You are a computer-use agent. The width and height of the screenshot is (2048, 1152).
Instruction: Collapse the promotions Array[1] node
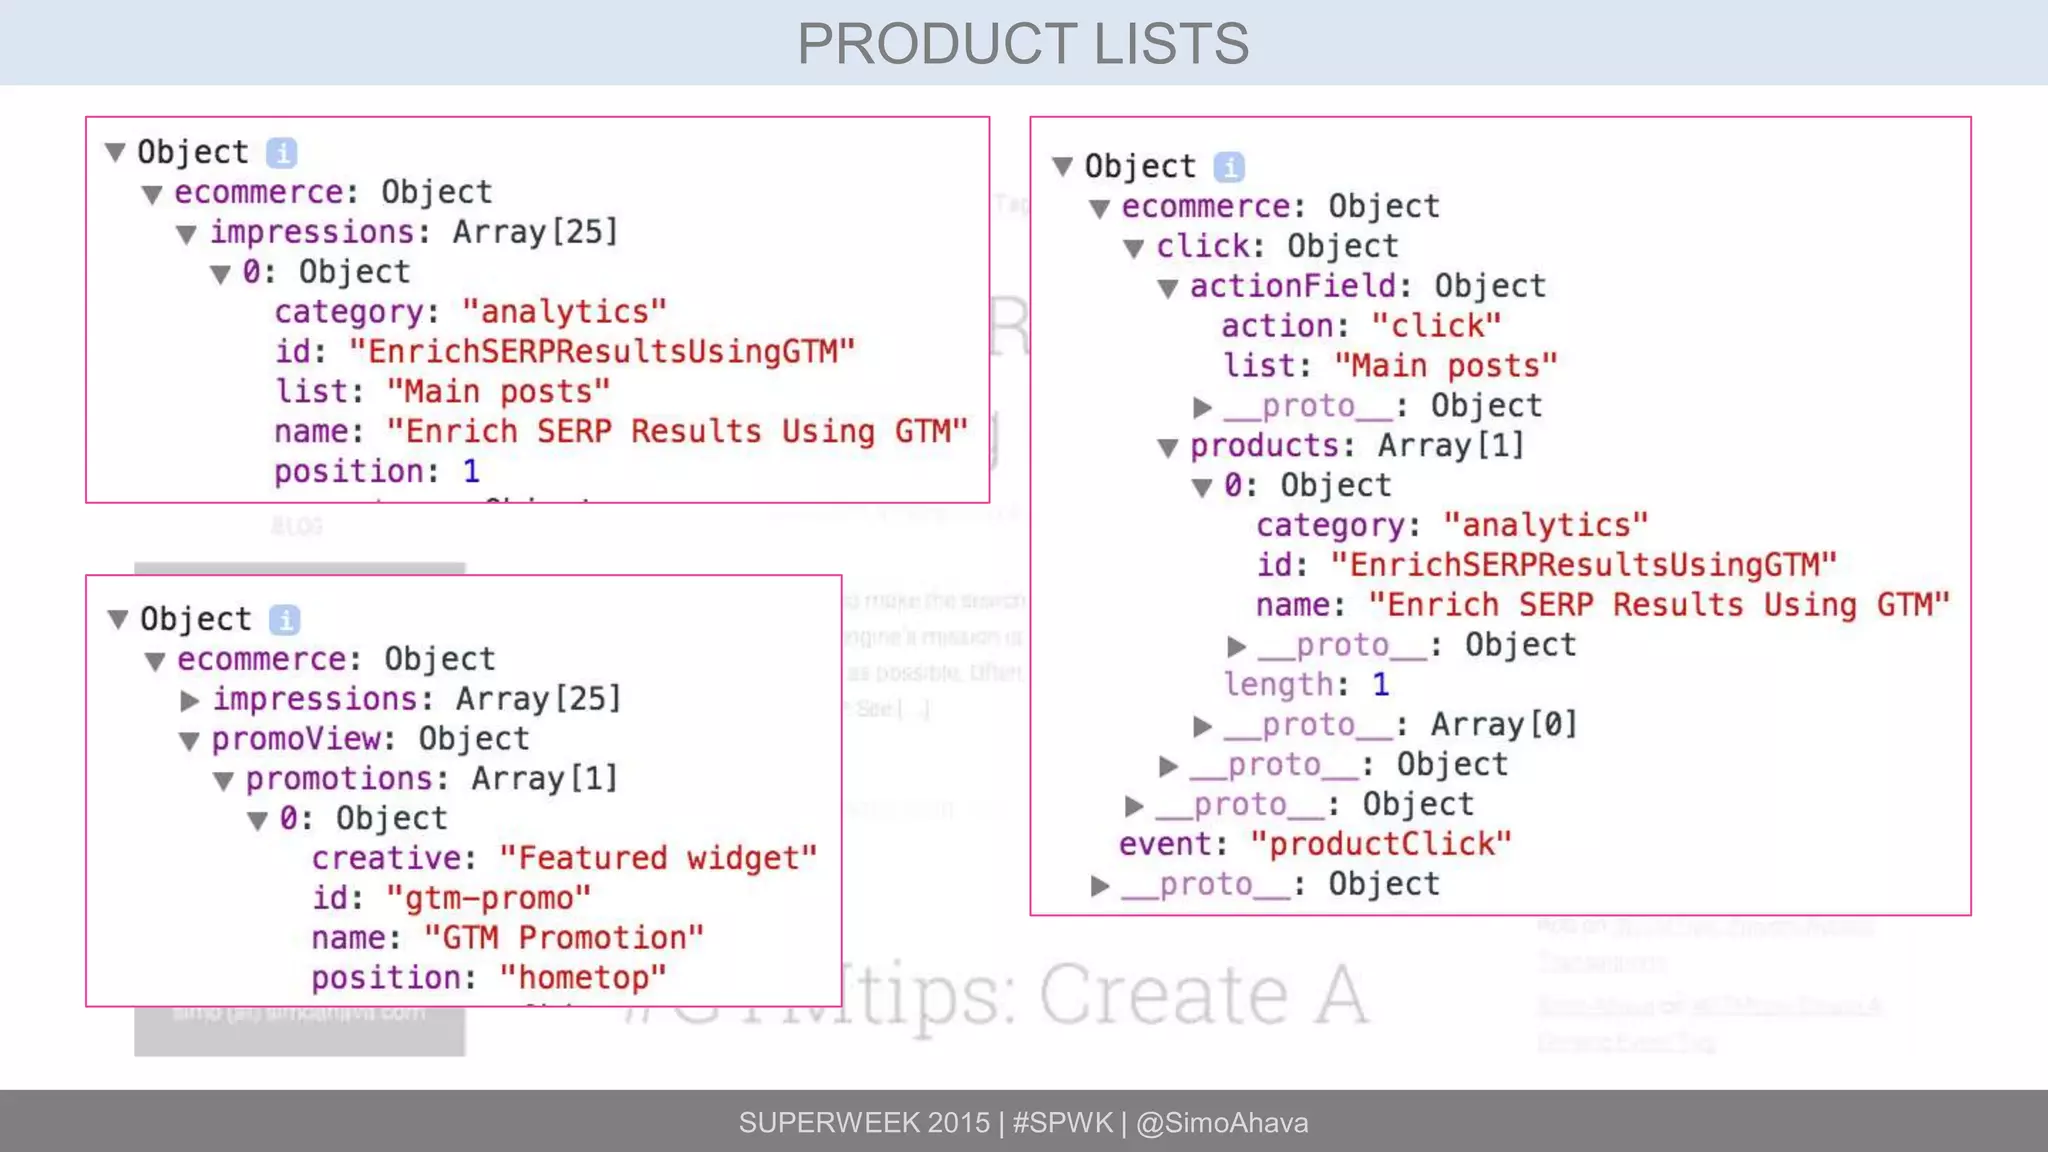point(223,781)
